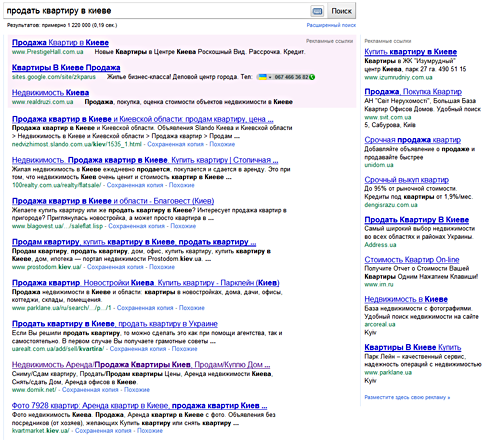The width and height of the screenshot is (496, 440).
Task: Click sites.google.com/site/zkparus URL text
Action: pos(54,77)
